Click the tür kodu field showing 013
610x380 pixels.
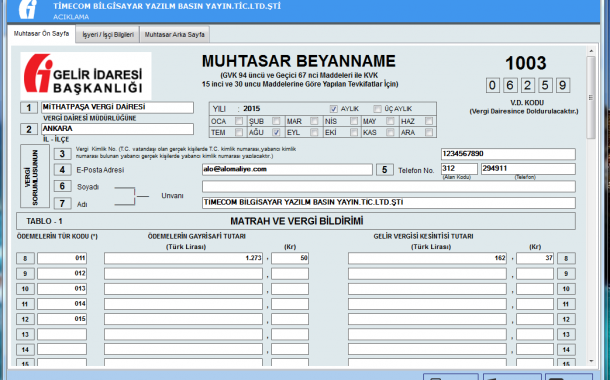tap(62, 289)
